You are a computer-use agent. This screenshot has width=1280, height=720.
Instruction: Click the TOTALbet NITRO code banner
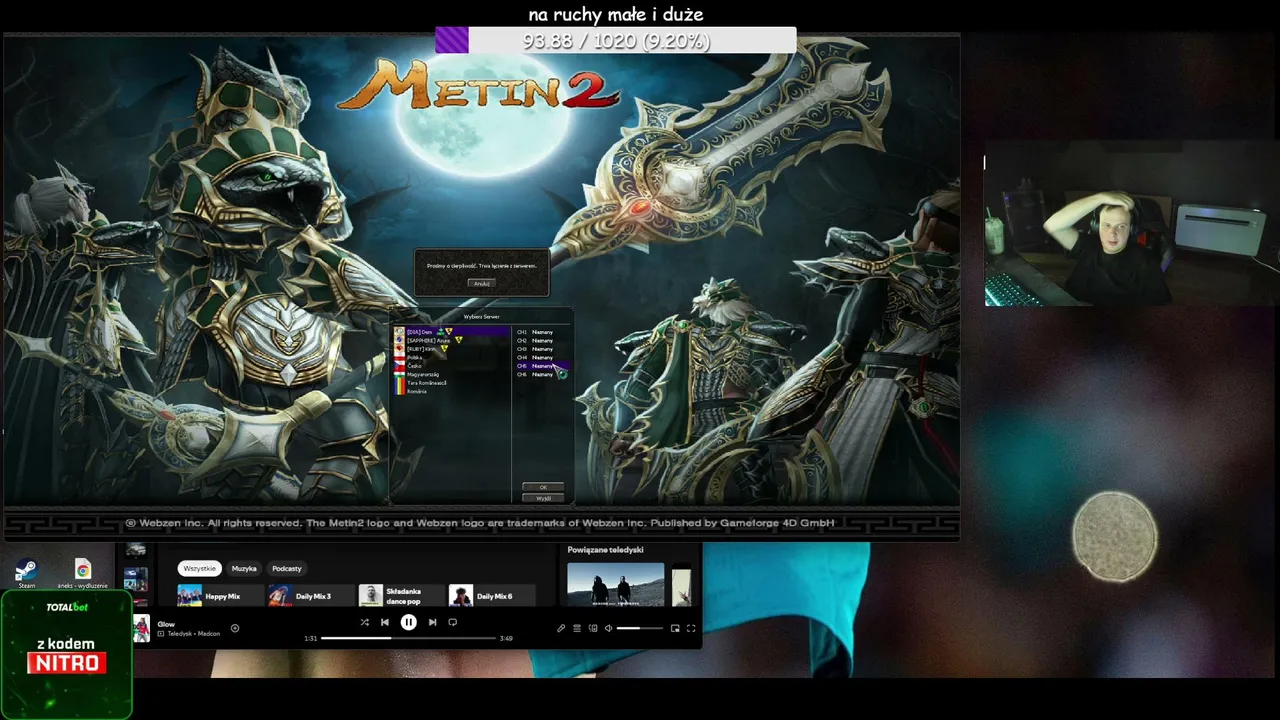(67, 654)
